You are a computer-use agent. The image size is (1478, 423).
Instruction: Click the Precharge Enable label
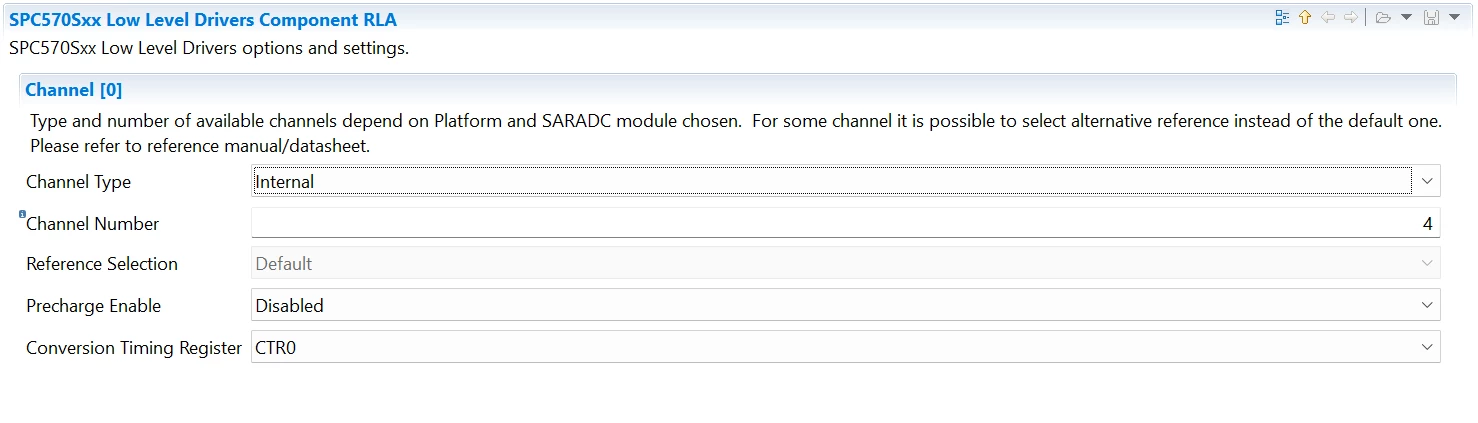[x=93, y=306]
